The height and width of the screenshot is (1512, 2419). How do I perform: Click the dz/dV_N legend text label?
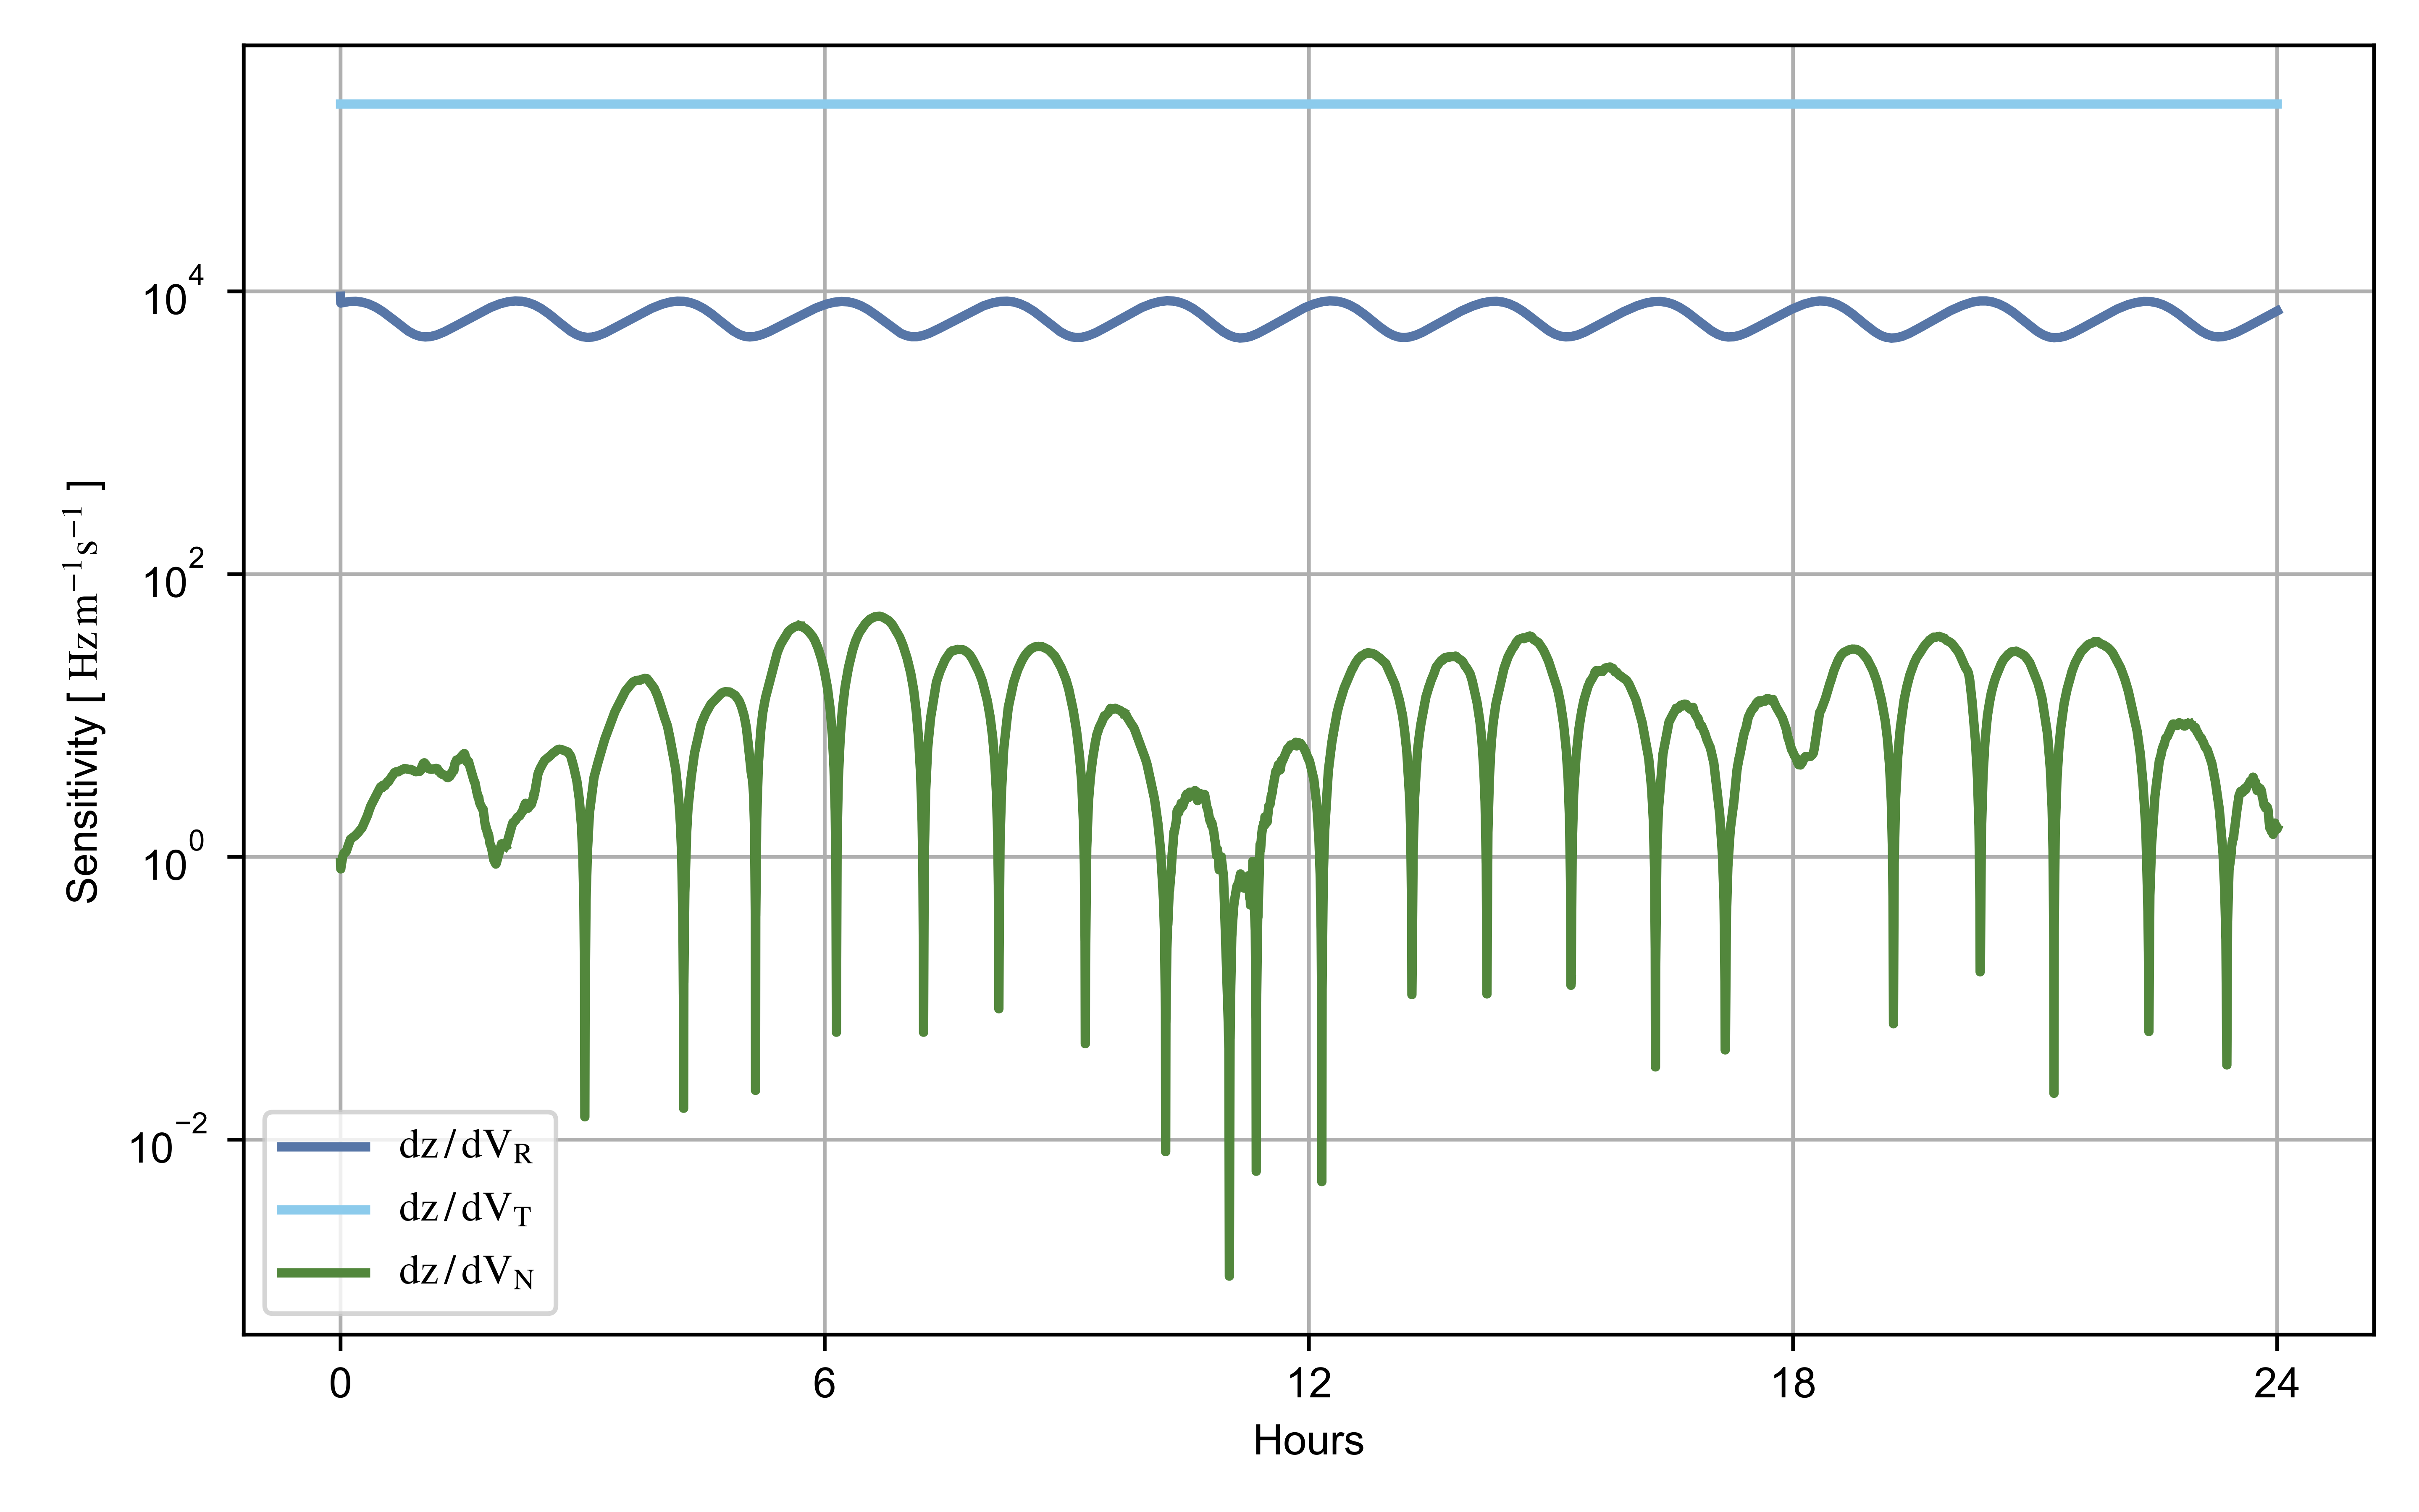tap(466, 1273)
